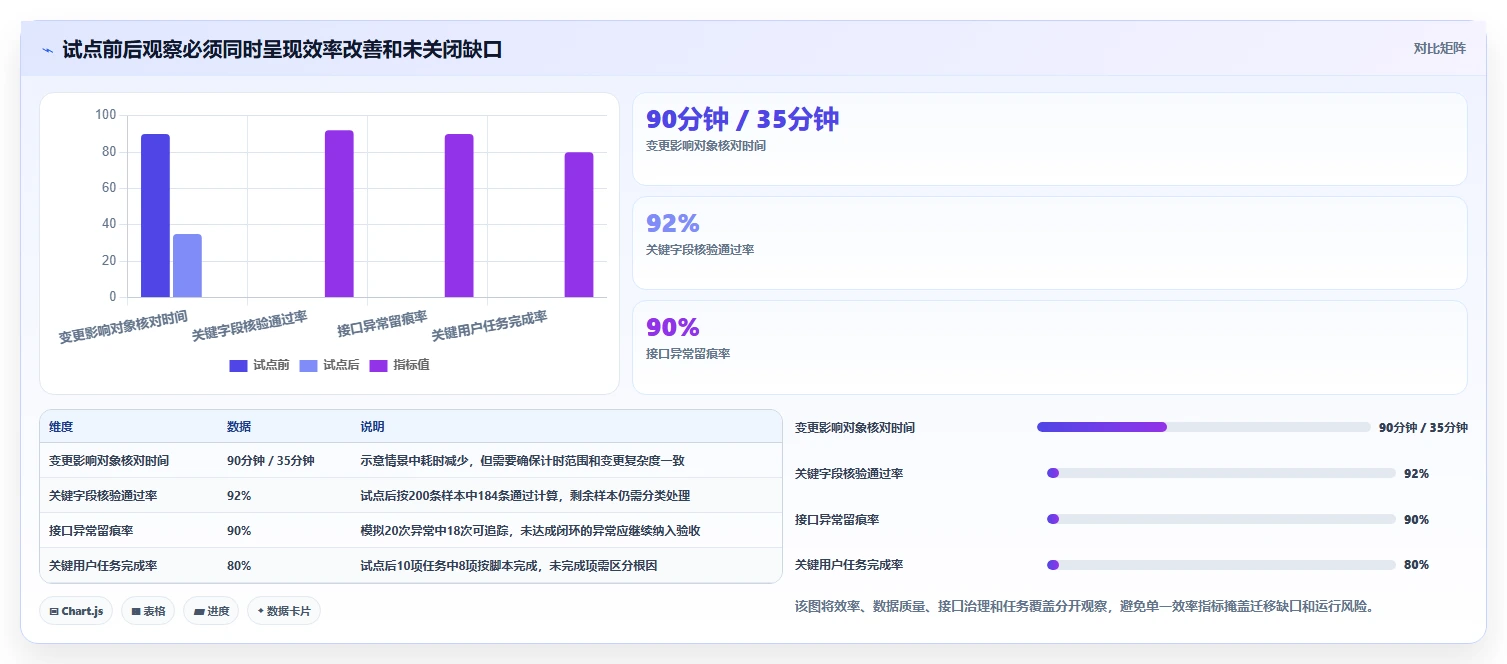Click description starting 试点后10项任务
This screenshot has height=664, width=1507.
(x=509, y=566)
